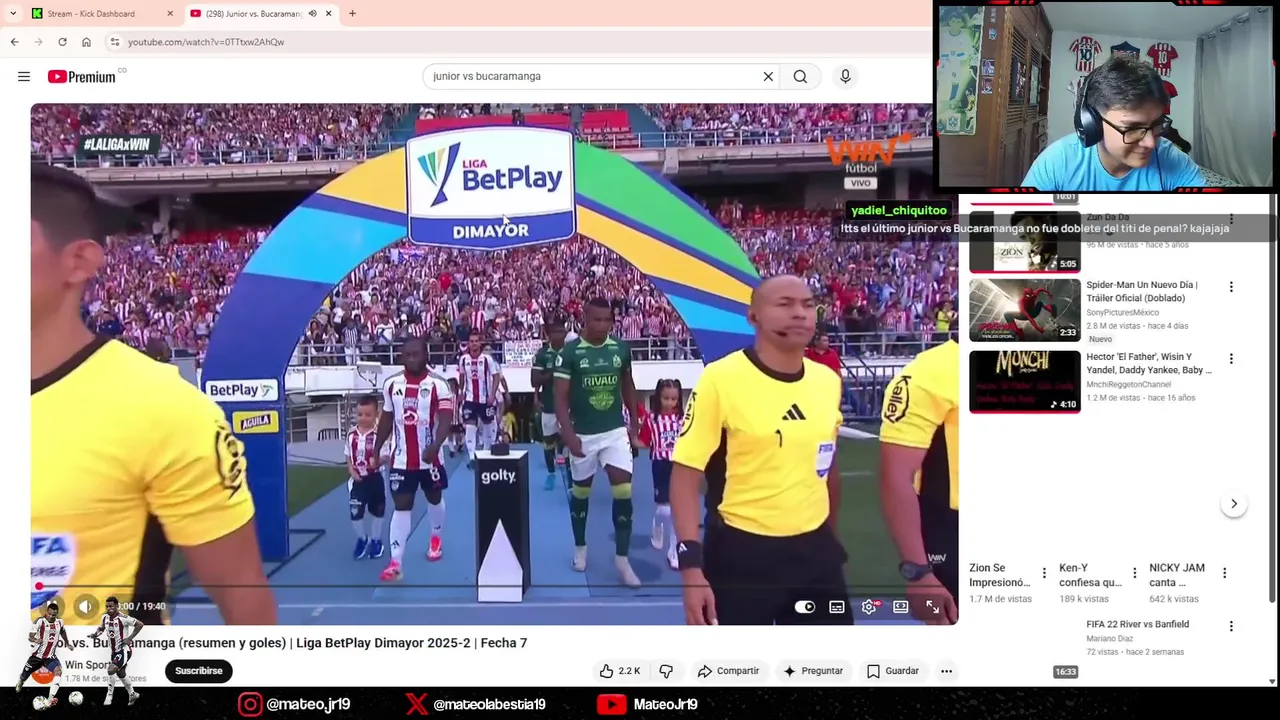1280x720 pixels.
Task: Open 'FIFA 22 River vs Banfield' video
Action: (x=1137, y=624)
